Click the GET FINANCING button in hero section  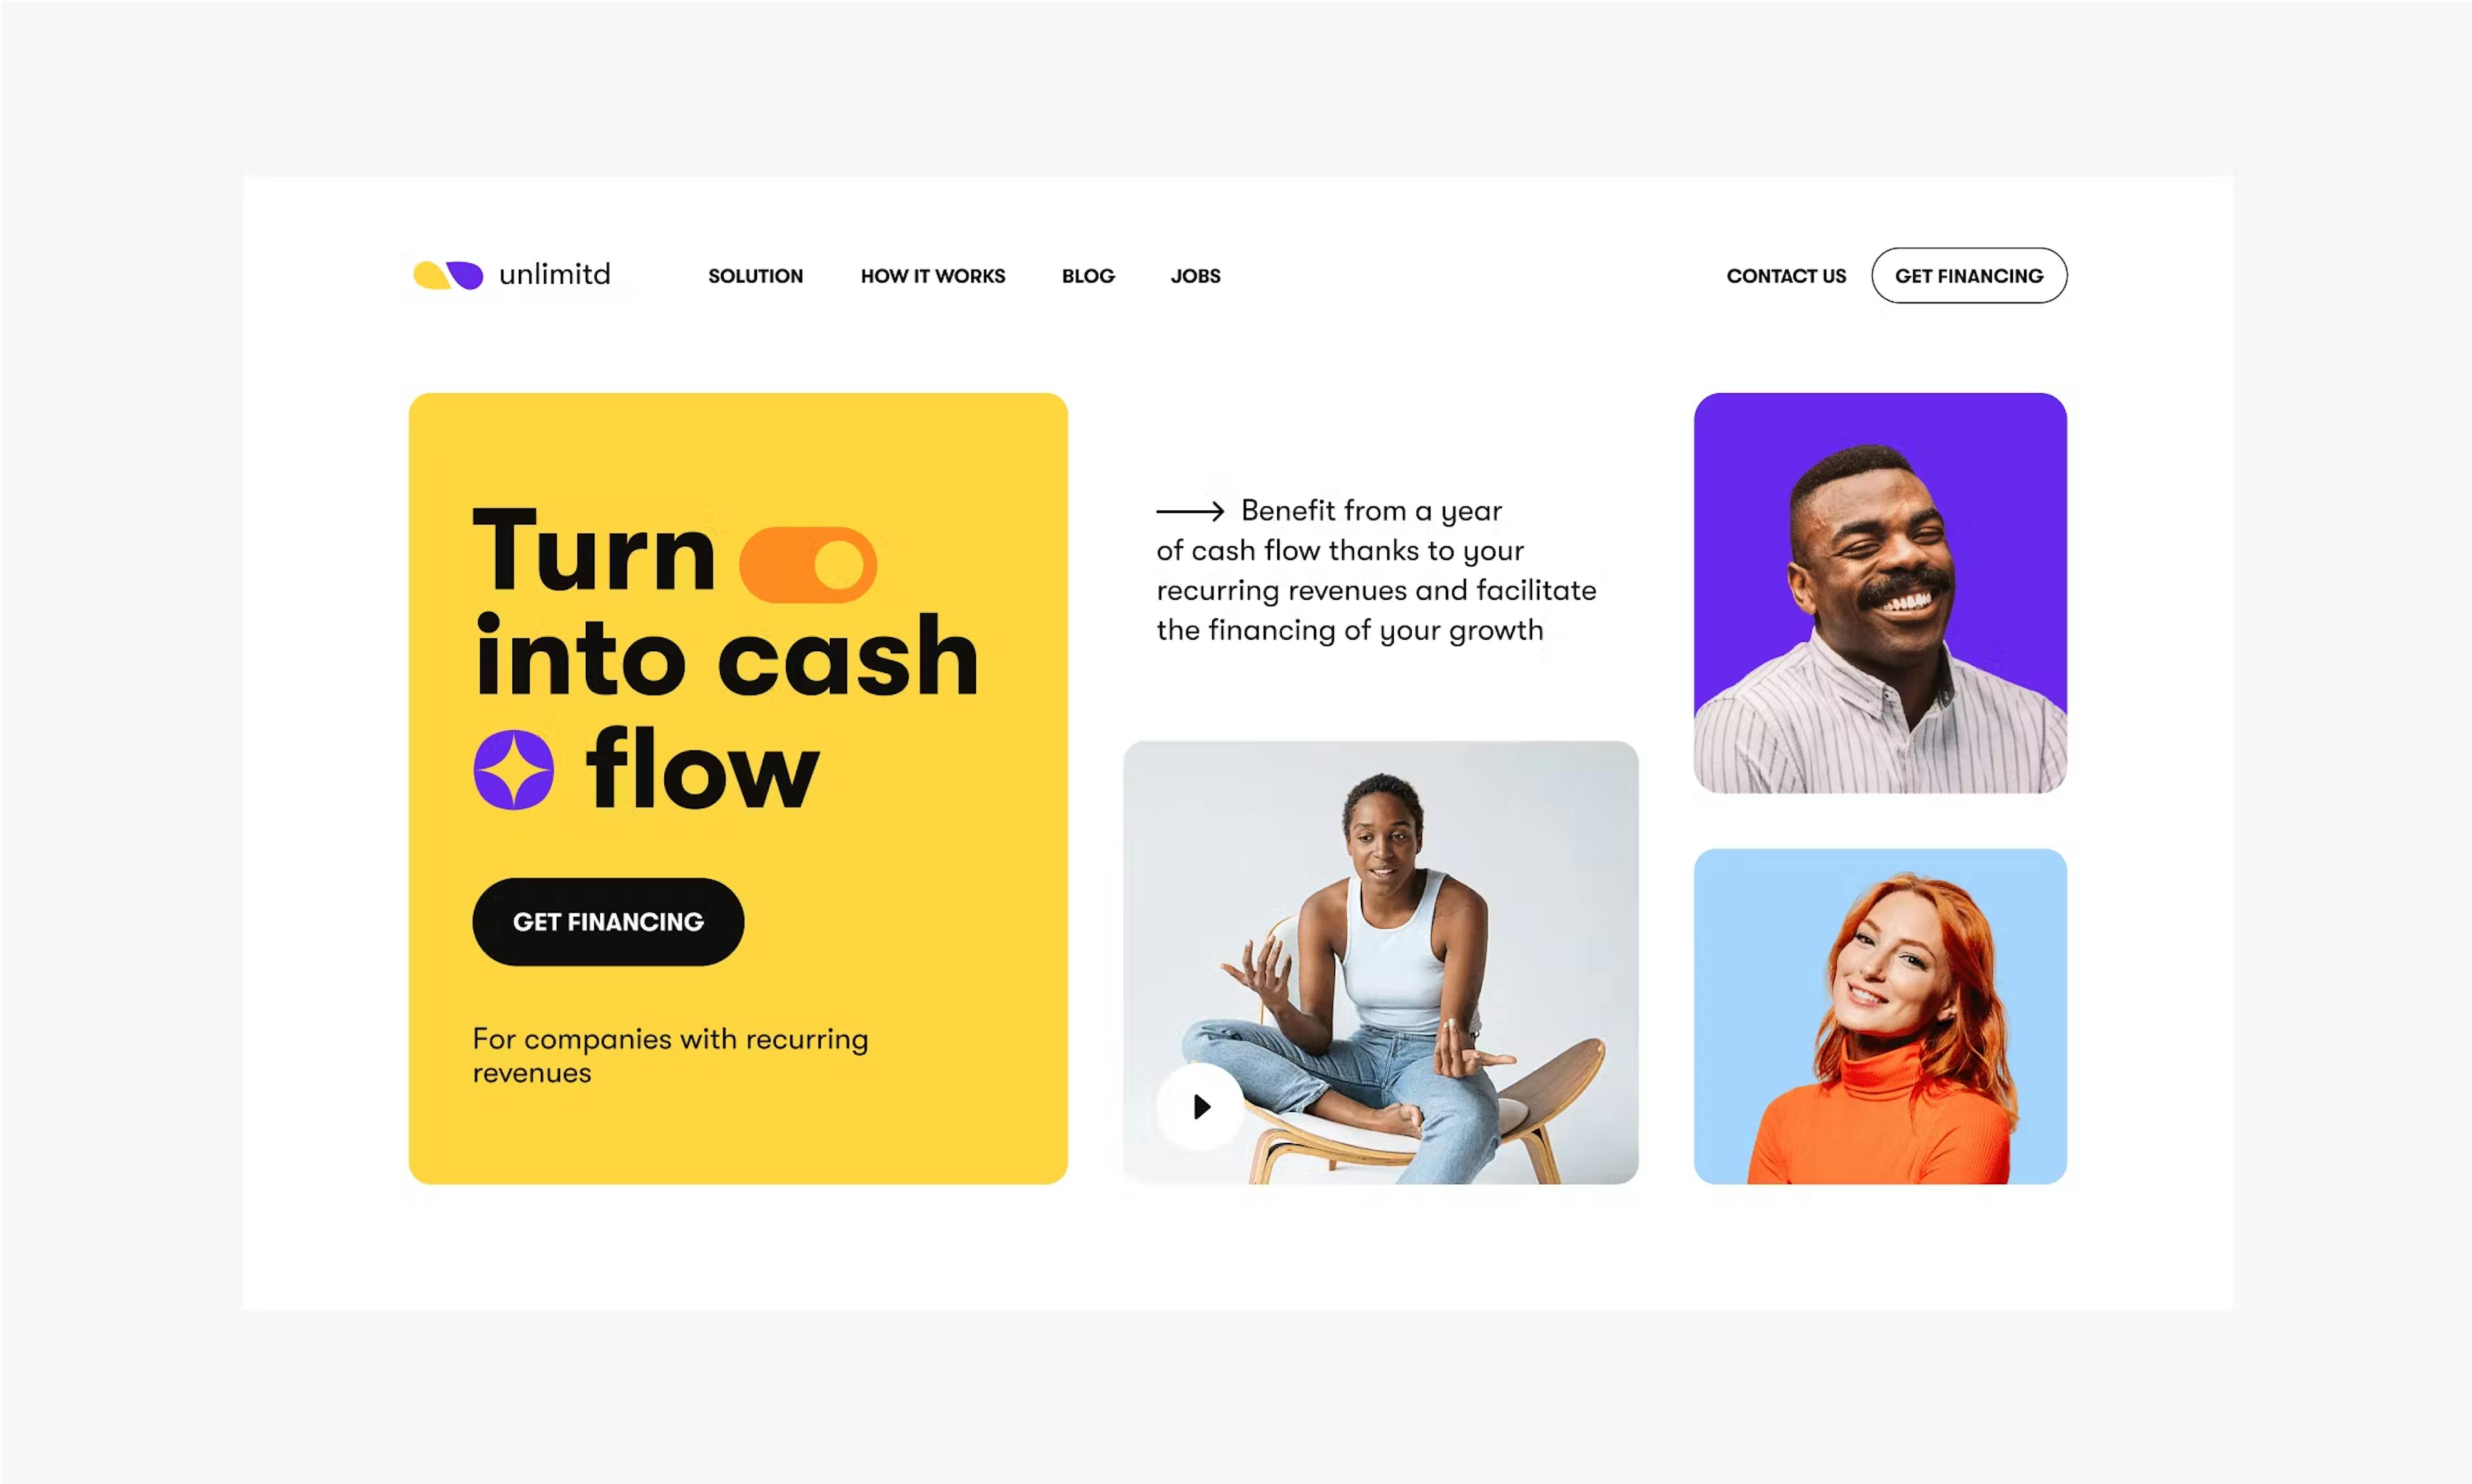(x=609, y=921)
